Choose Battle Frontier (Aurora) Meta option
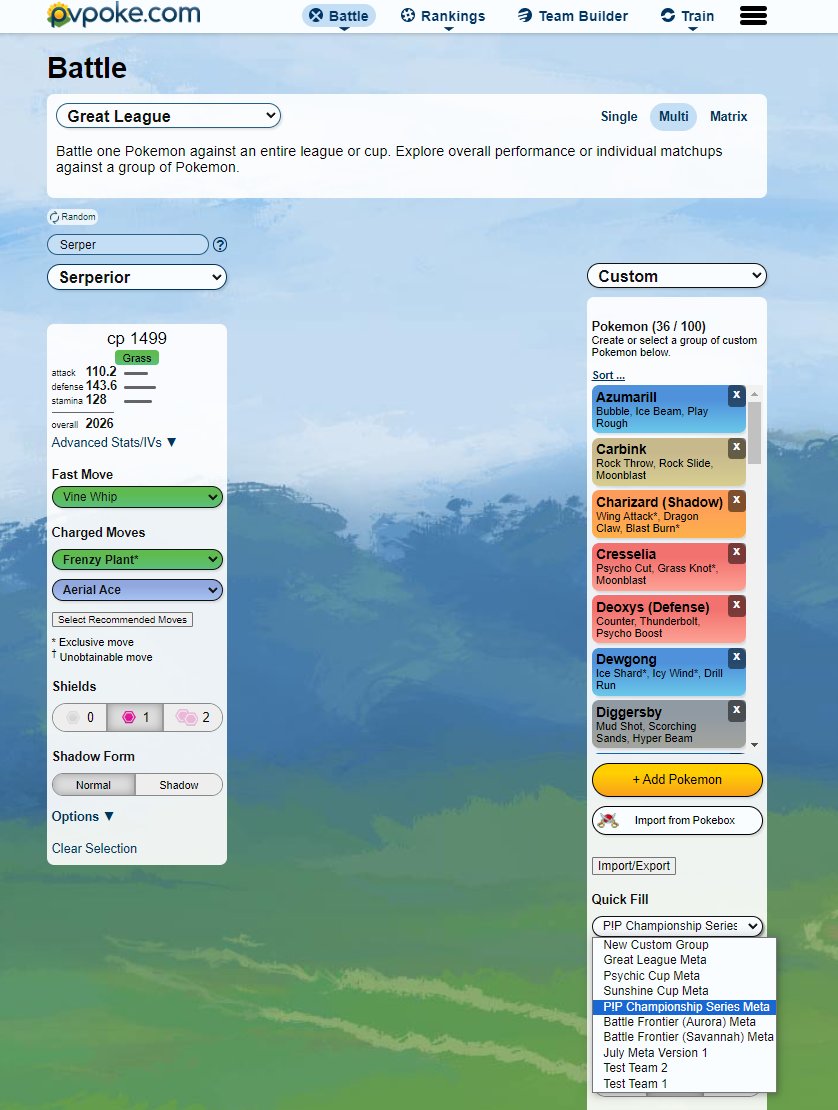Image resolution: width=838 pixels, height=1110 pixels. point(684,1022)
